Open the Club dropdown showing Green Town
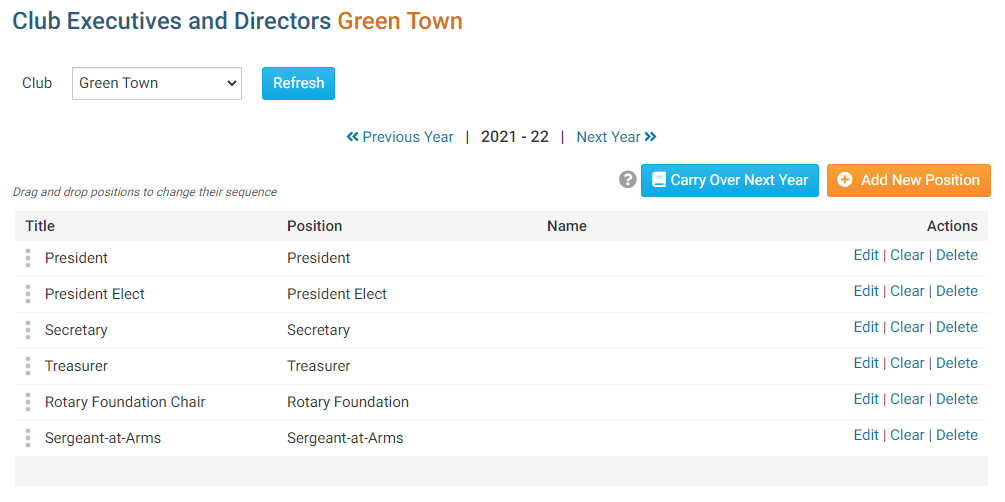Image resolution: width=1005 pixels, height=502 pixels. pyautogui.click(x=157, y=83)
